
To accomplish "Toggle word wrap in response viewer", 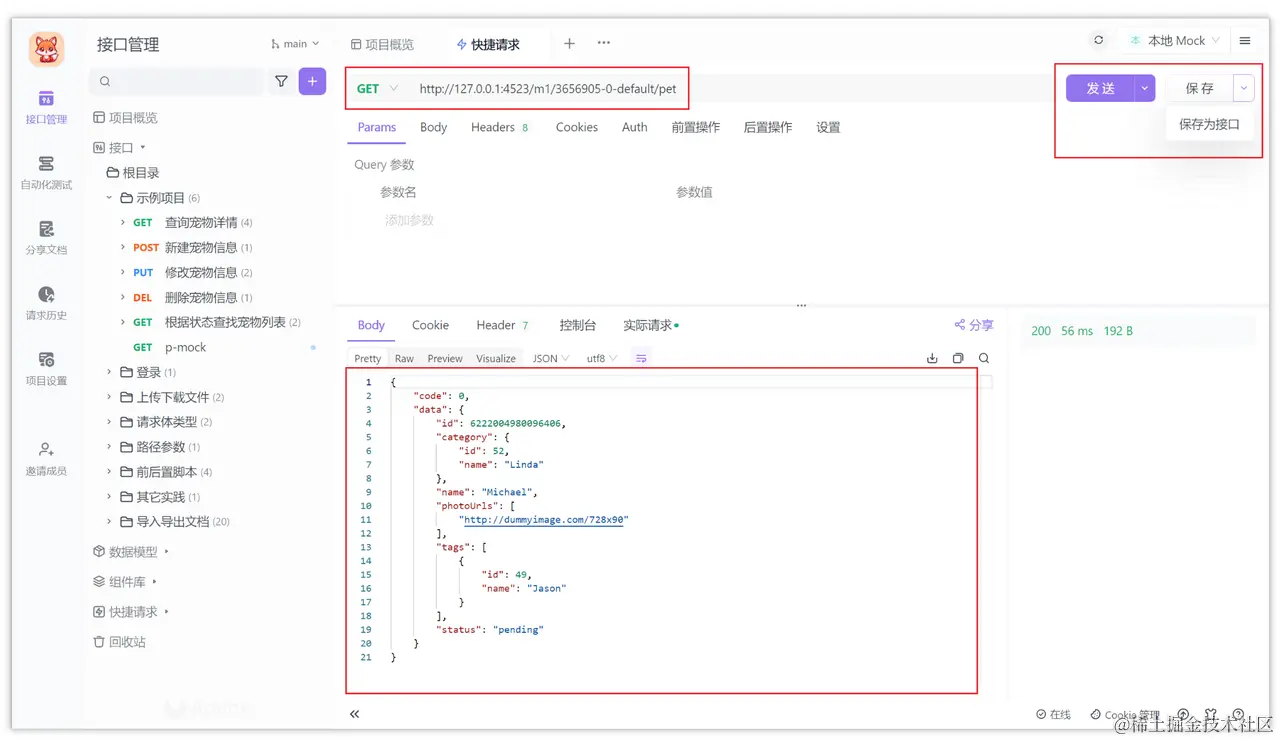I will point(642,358).
